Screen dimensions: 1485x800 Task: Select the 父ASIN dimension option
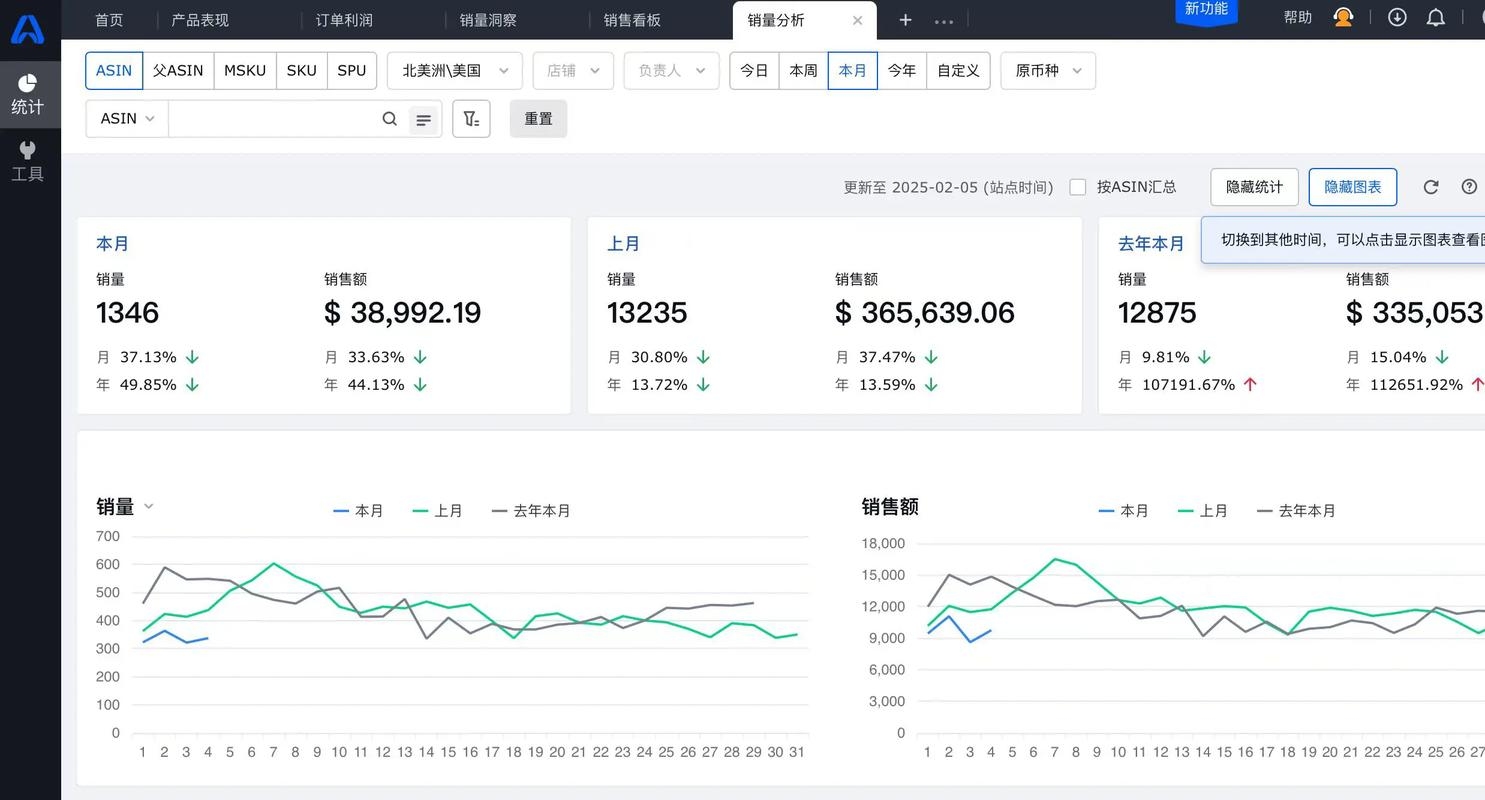coord(178,71)
